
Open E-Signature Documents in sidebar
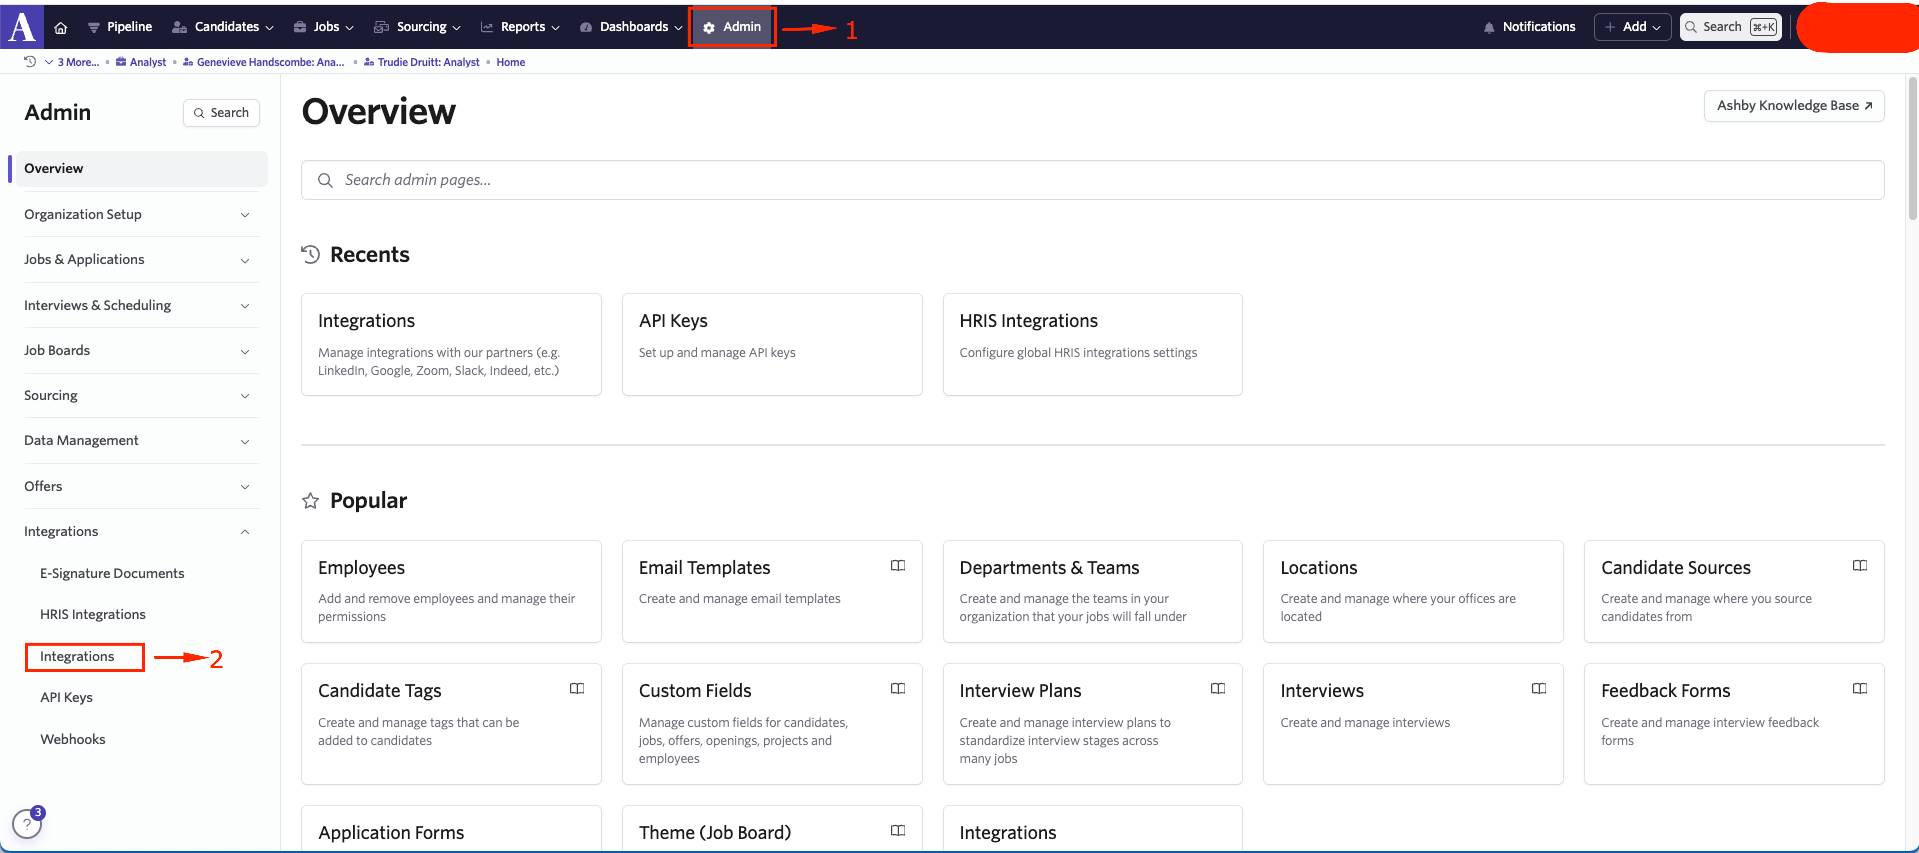tap(112, 574)
